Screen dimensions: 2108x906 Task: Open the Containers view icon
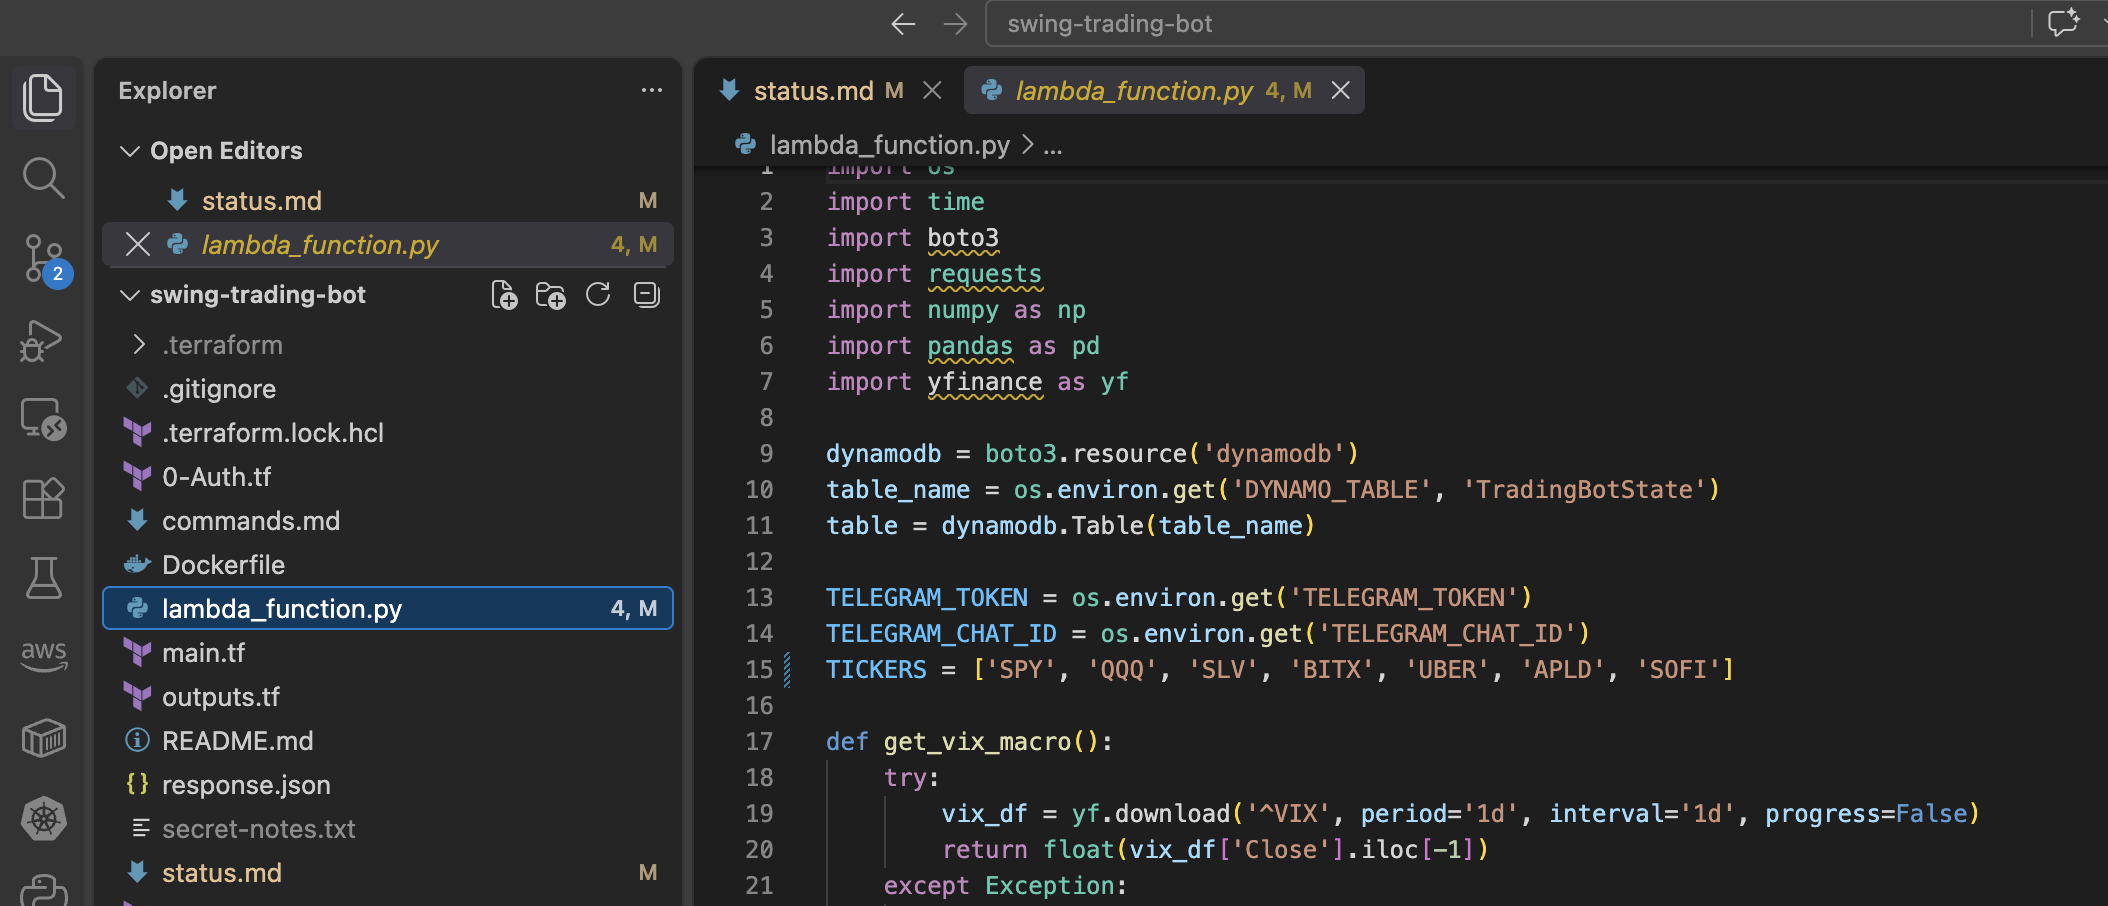point(43,739)
